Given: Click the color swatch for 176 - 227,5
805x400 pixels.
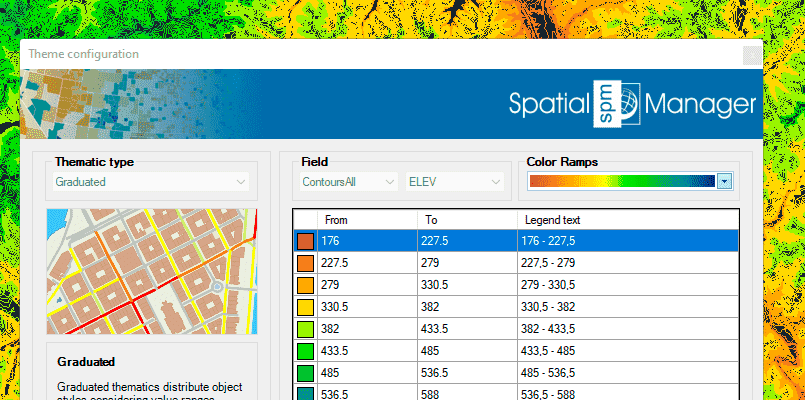Looking at the screenshot, I should pos(306,241).
